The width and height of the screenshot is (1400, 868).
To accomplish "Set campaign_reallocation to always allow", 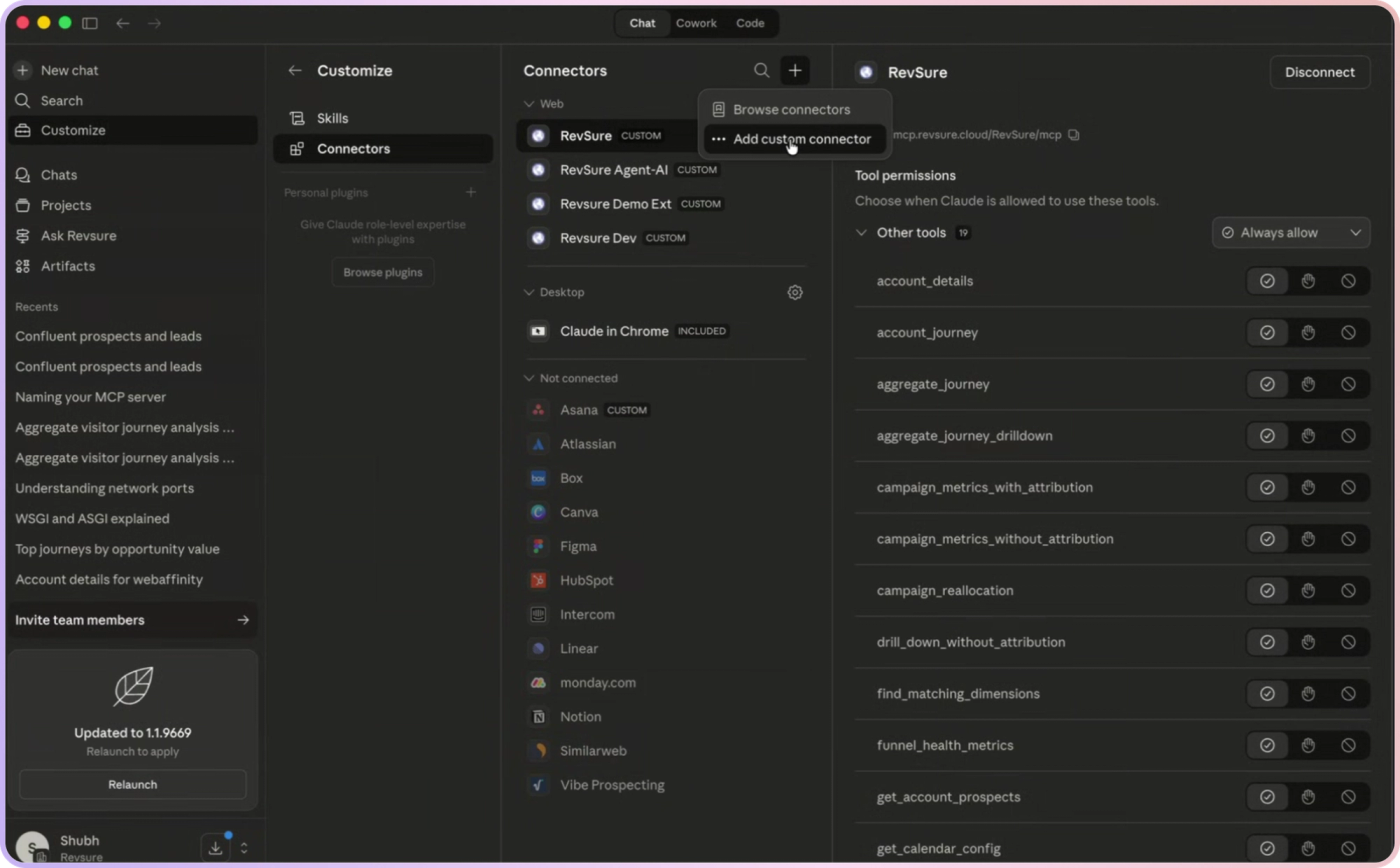I will click(1267, 591).
